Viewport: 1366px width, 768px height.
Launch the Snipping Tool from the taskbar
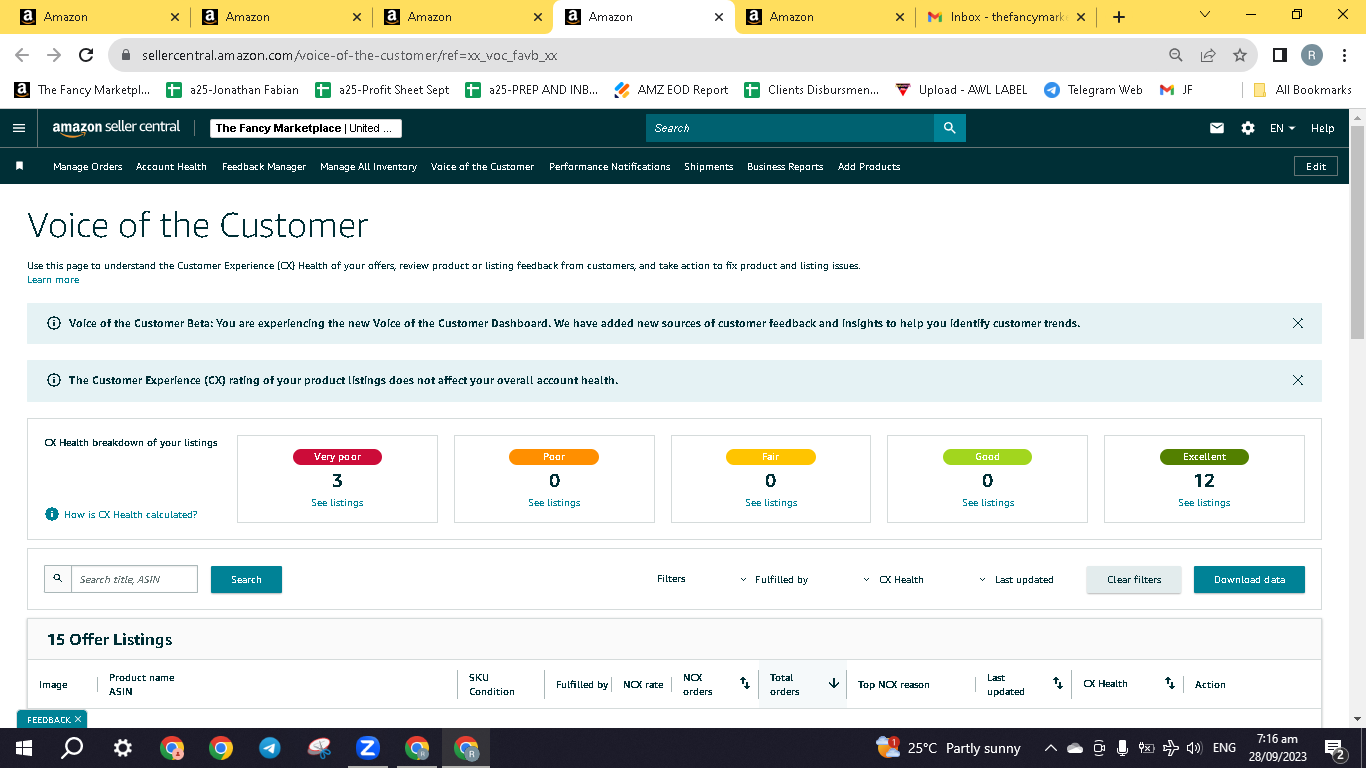319,747
